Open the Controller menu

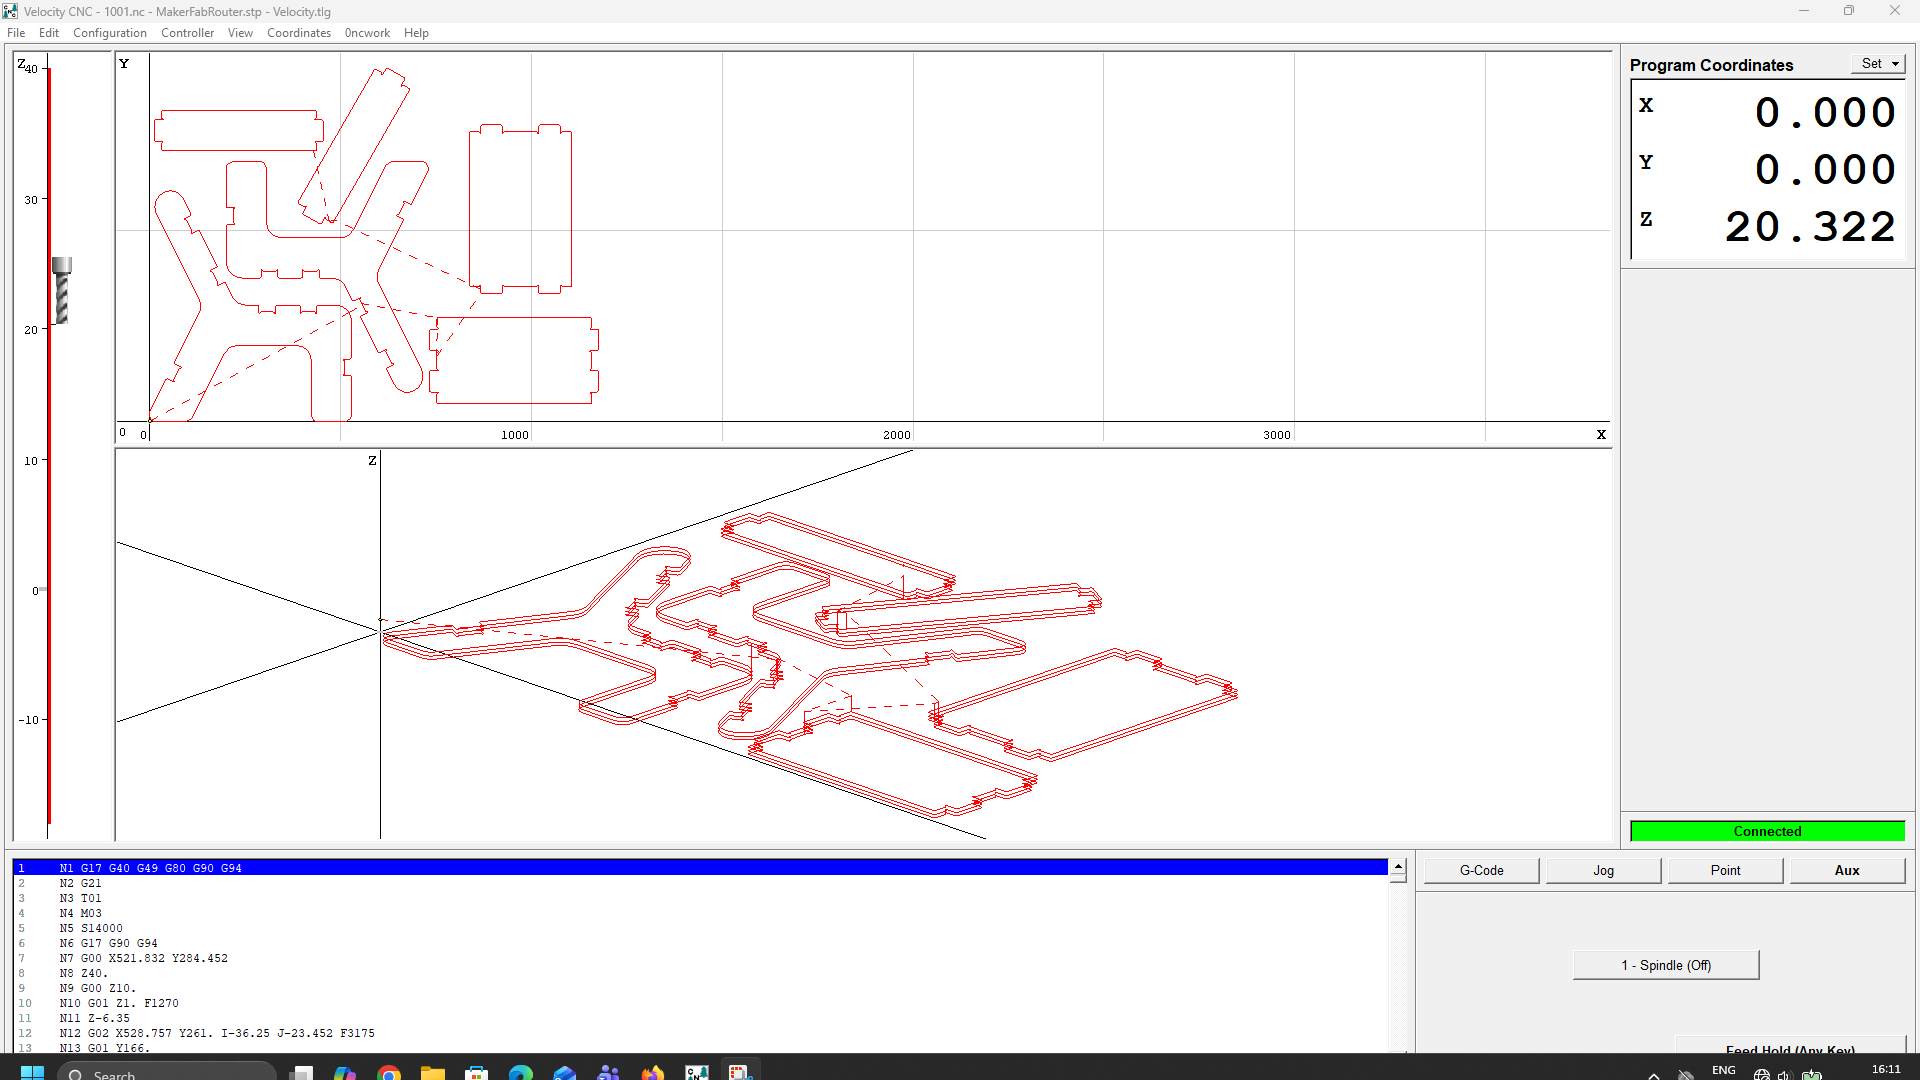tap(187, 33)
